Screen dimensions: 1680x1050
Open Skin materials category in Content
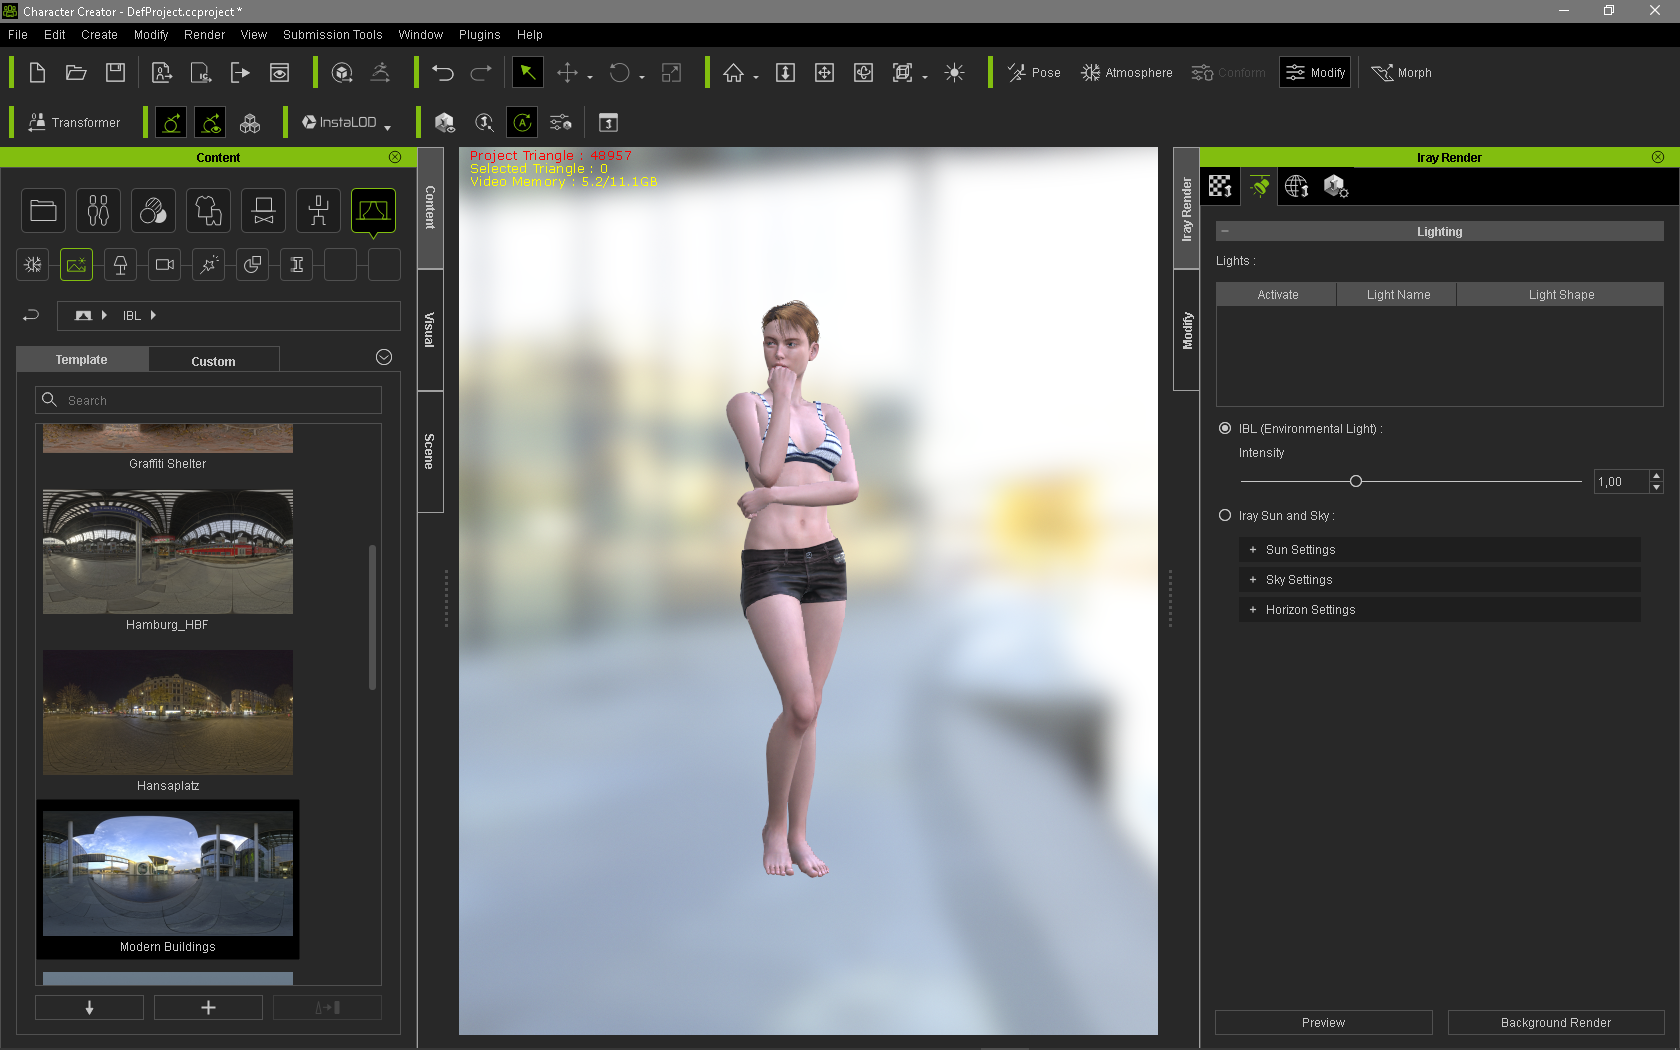(x=153, y=211)
